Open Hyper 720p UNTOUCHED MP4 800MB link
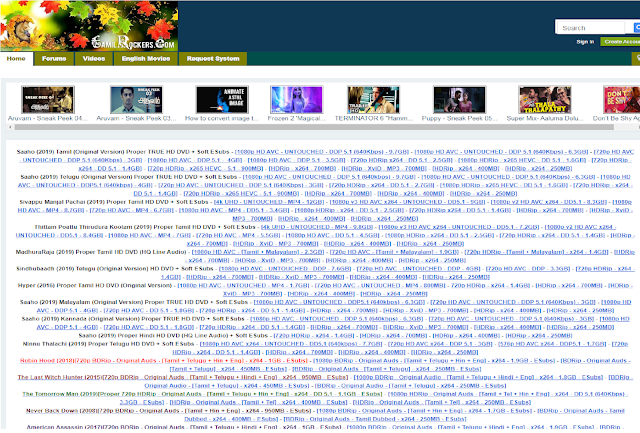The image size is (640, 433). coord(380,286)
